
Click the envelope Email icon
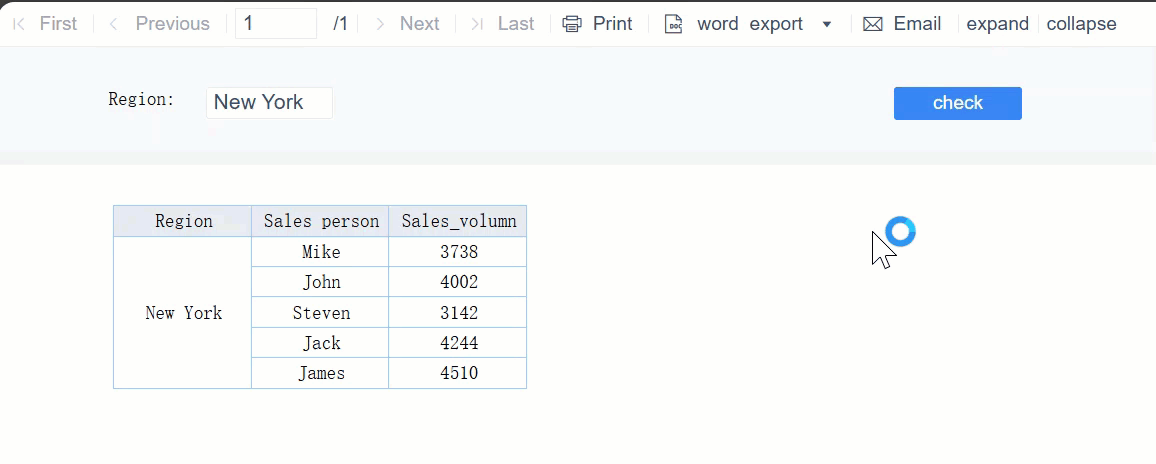point(873,24)
